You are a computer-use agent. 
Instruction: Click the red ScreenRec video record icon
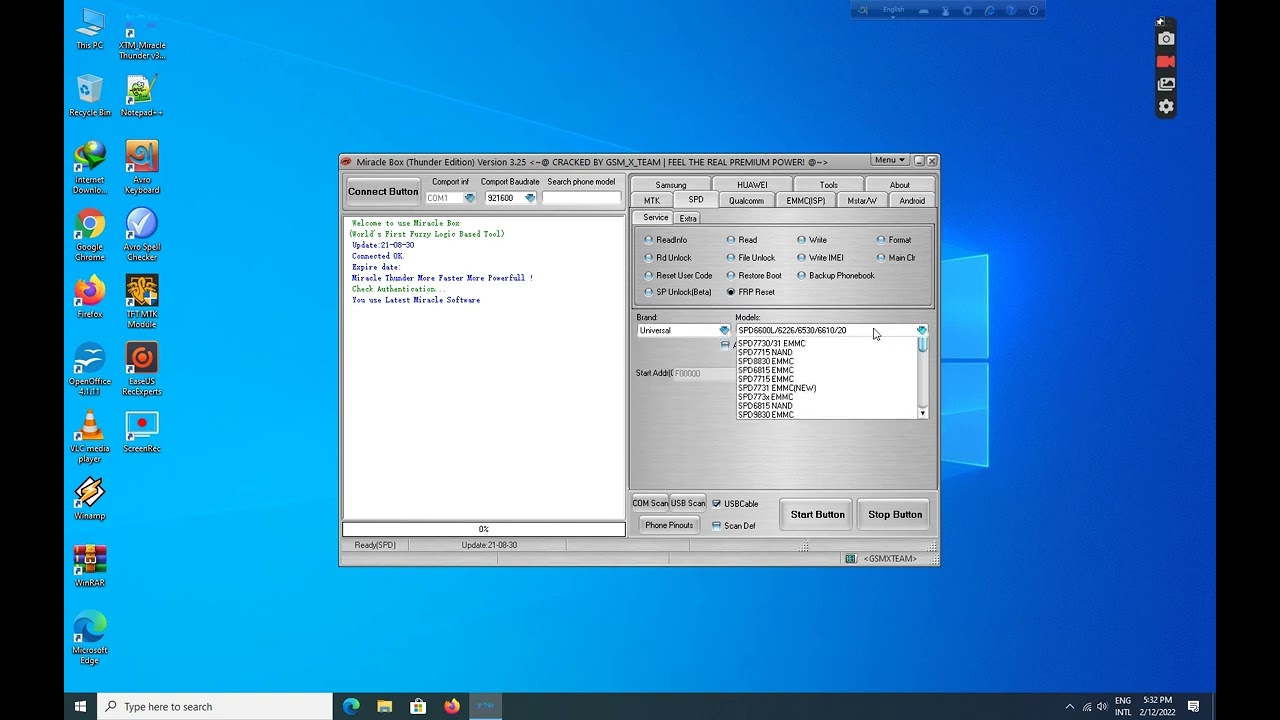click(x=1166, y=61)
